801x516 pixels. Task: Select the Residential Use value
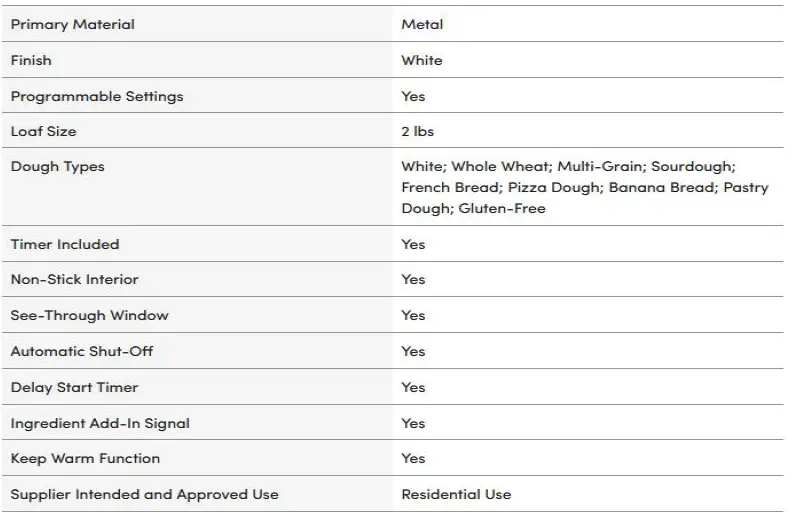click(x=456, y=494)
